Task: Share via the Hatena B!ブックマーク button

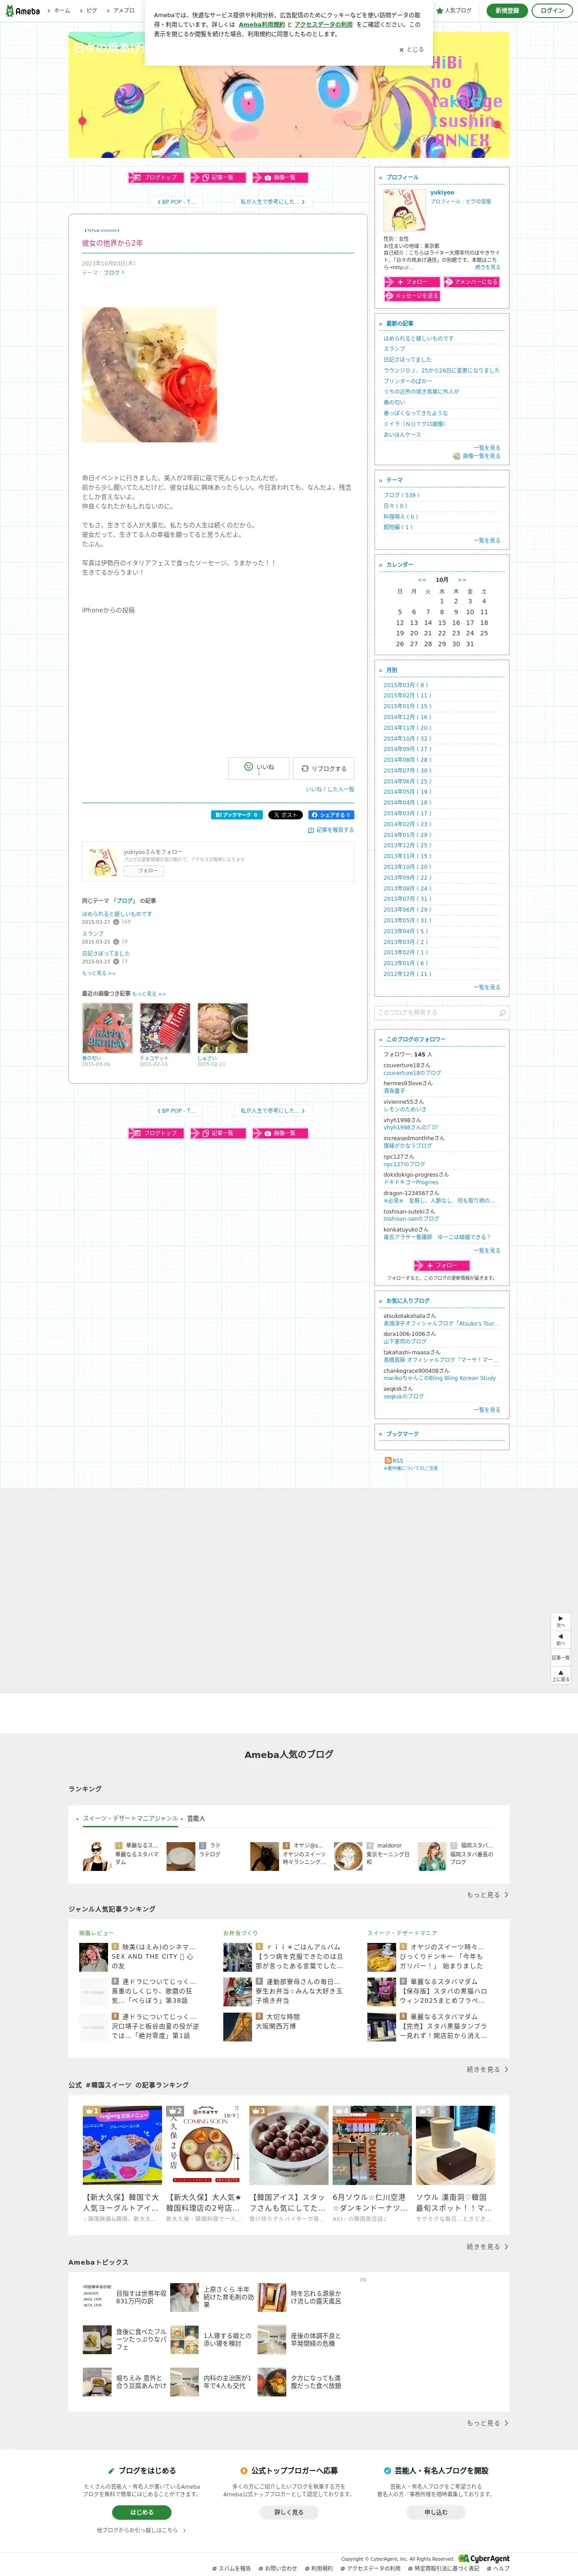Action: pyautogui.click(x=237, y=815)
